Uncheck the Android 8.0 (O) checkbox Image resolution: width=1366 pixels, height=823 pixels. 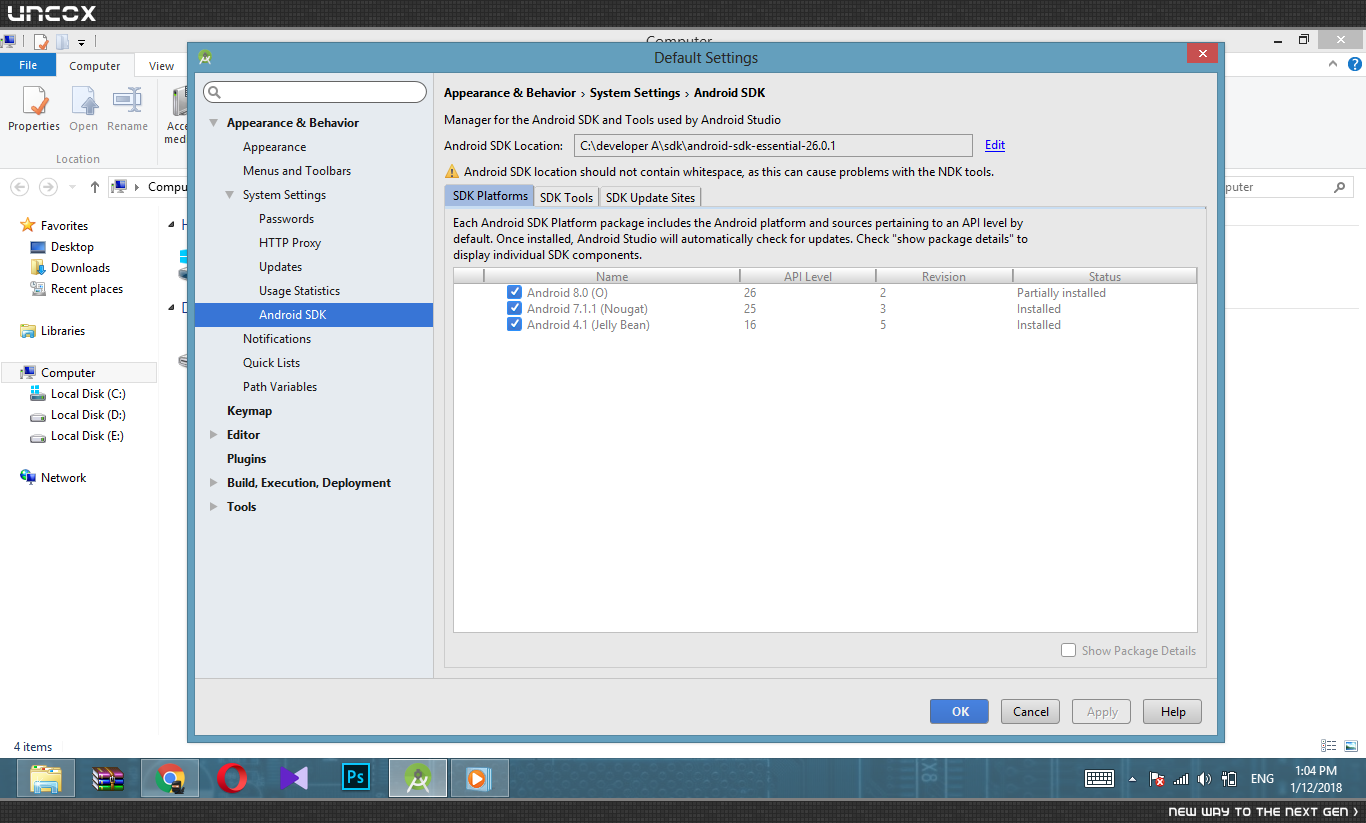(x=514, y=293)
